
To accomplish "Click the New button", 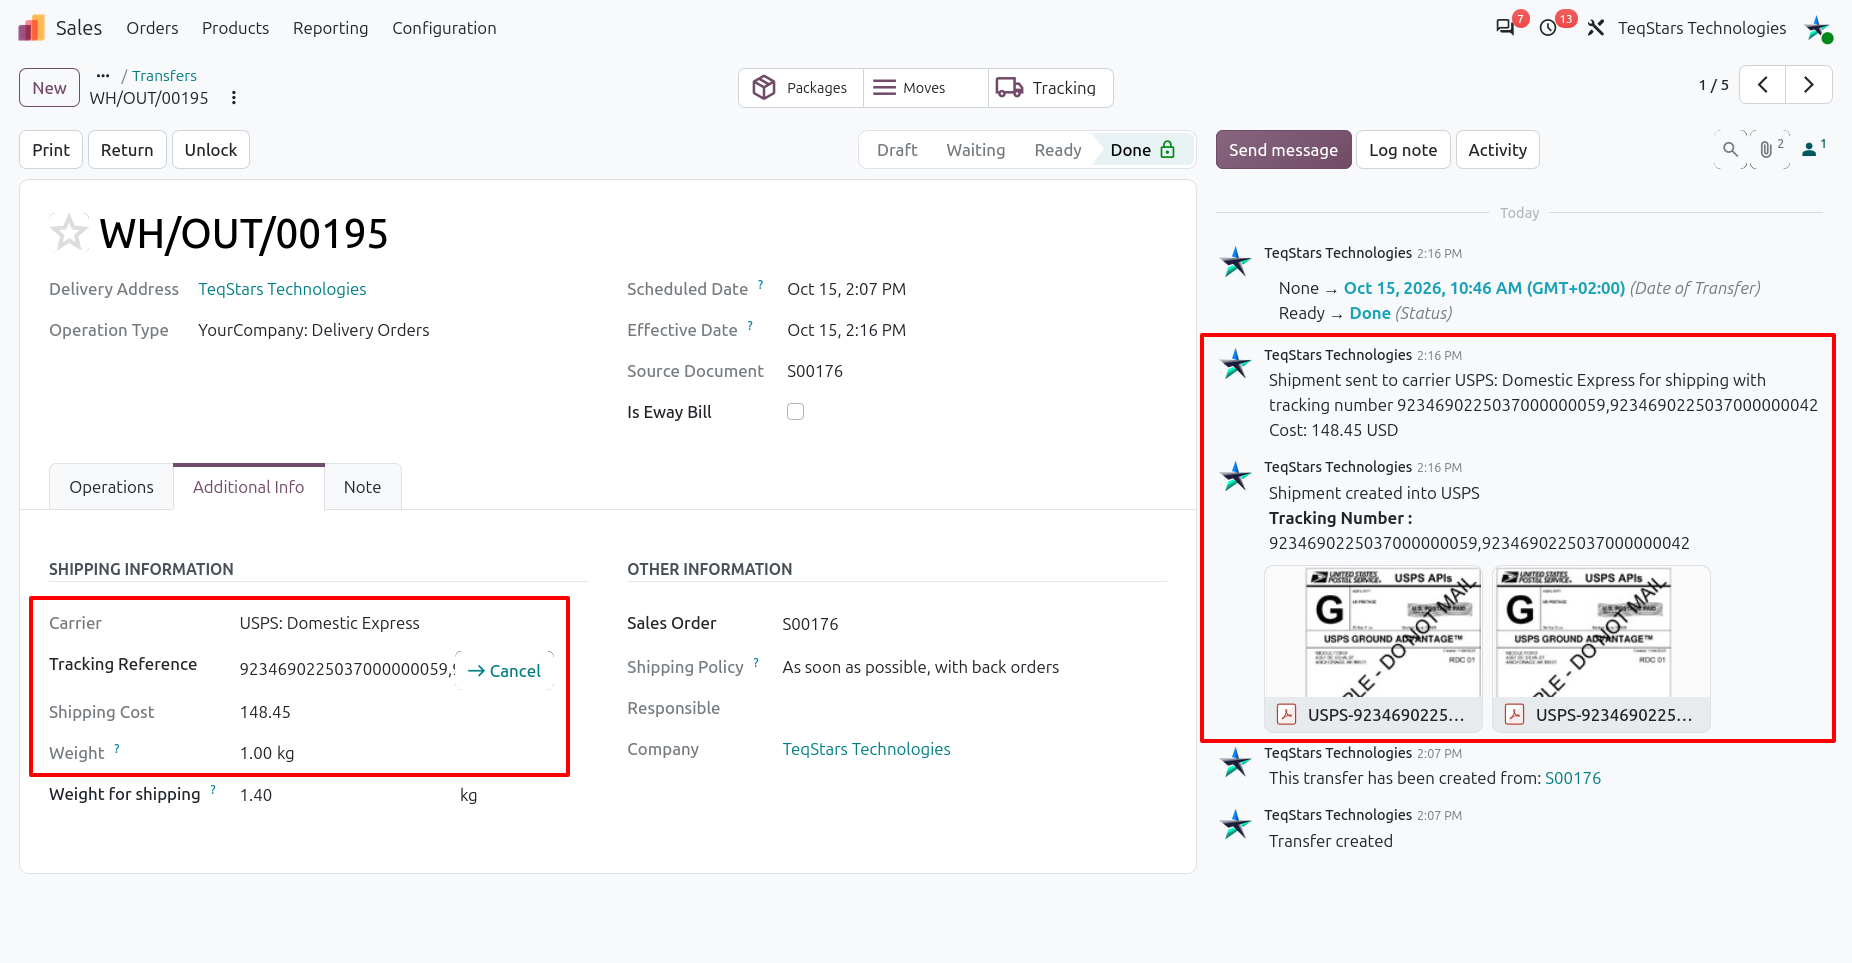I will click(50, 88).
